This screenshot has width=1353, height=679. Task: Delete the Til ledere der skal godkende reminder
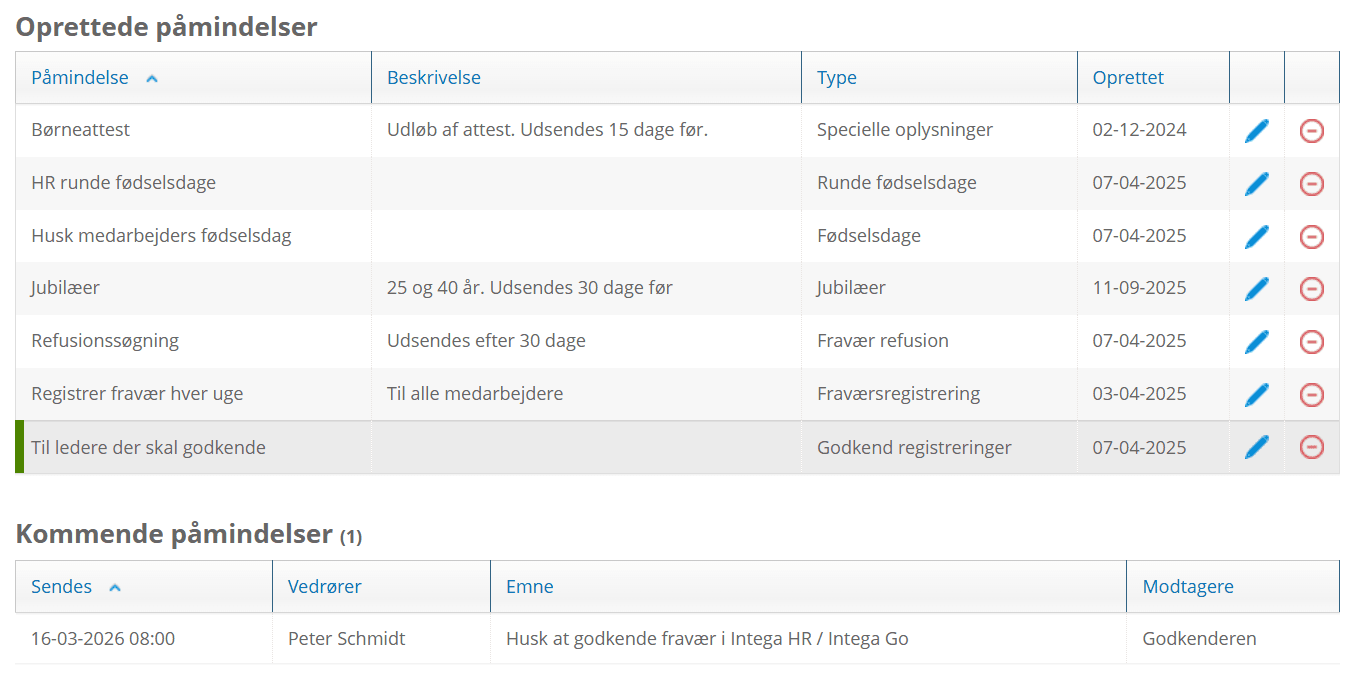pyautogui.click(x=1311, y=447)
